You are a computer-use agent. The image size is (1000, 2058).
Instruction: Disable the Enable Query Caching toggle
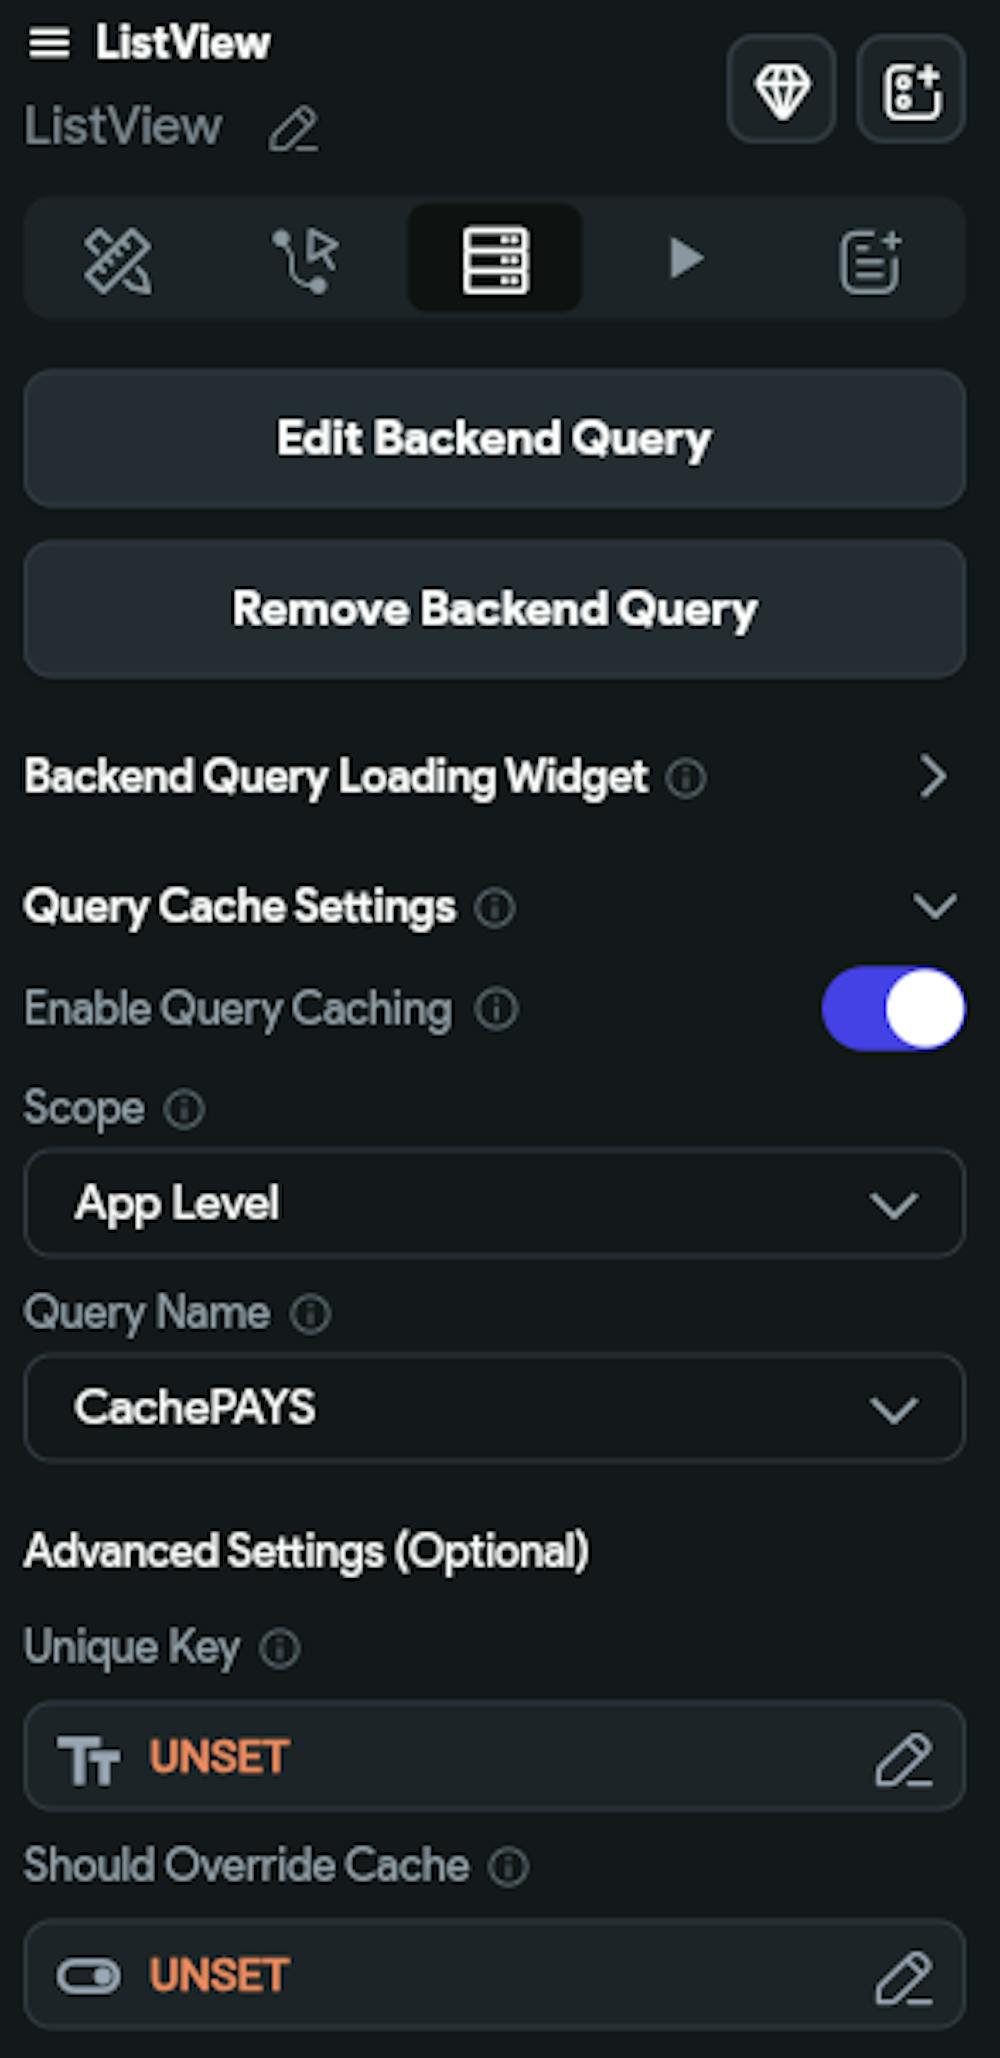point(893,1010)
